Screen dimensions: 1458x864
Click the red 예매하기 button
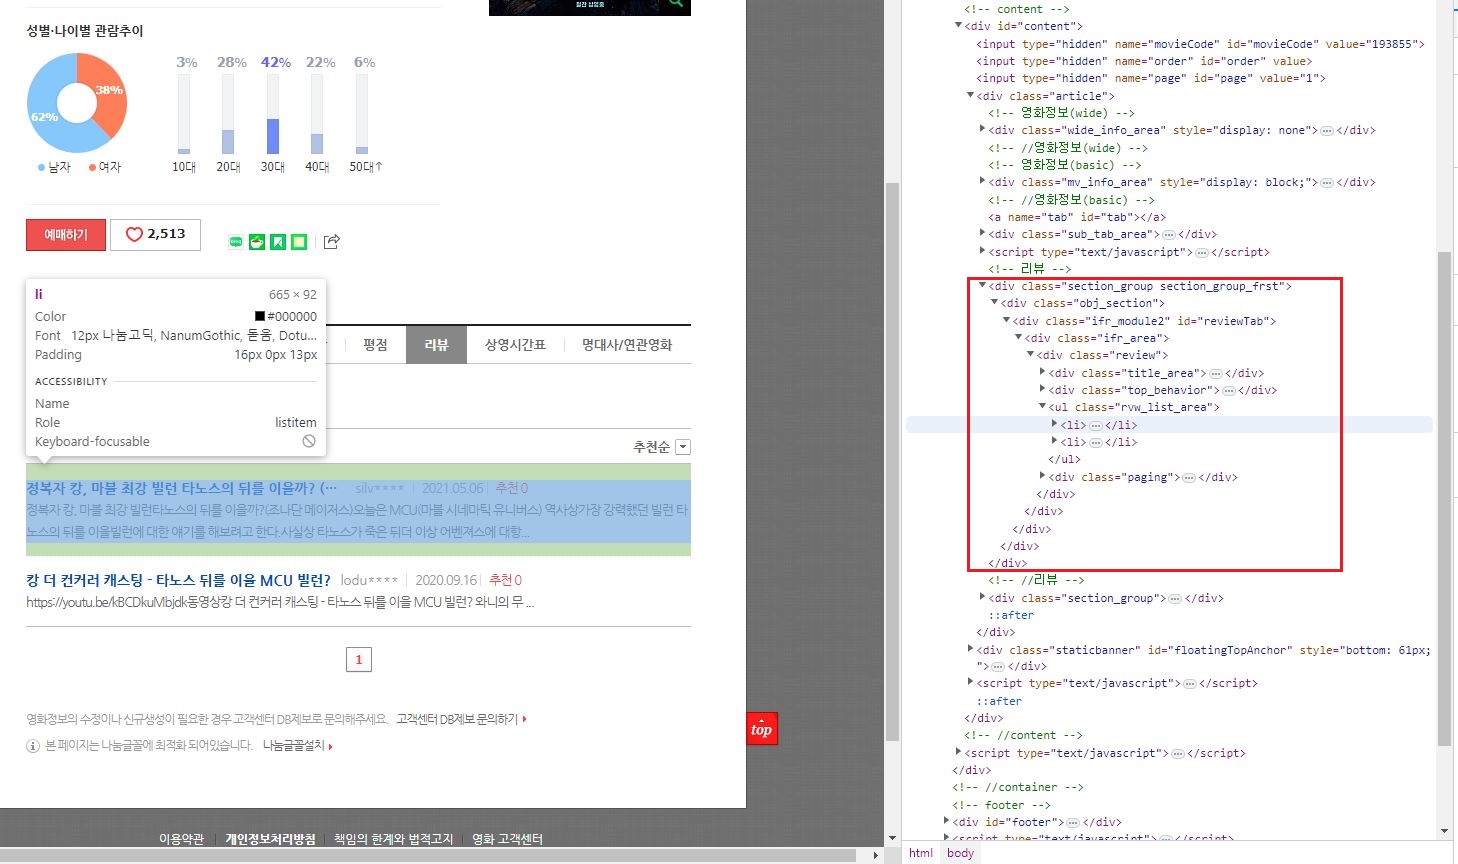coord(66,234)
